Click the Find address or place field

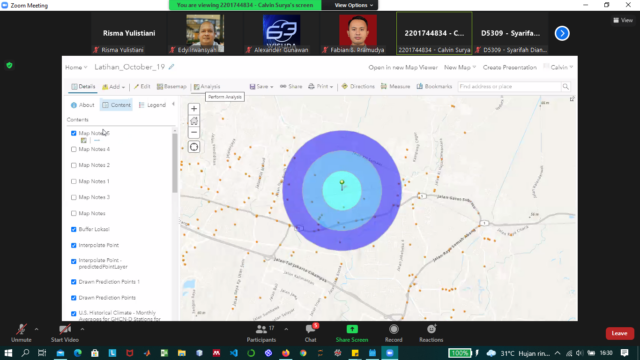tap(509, 87)
